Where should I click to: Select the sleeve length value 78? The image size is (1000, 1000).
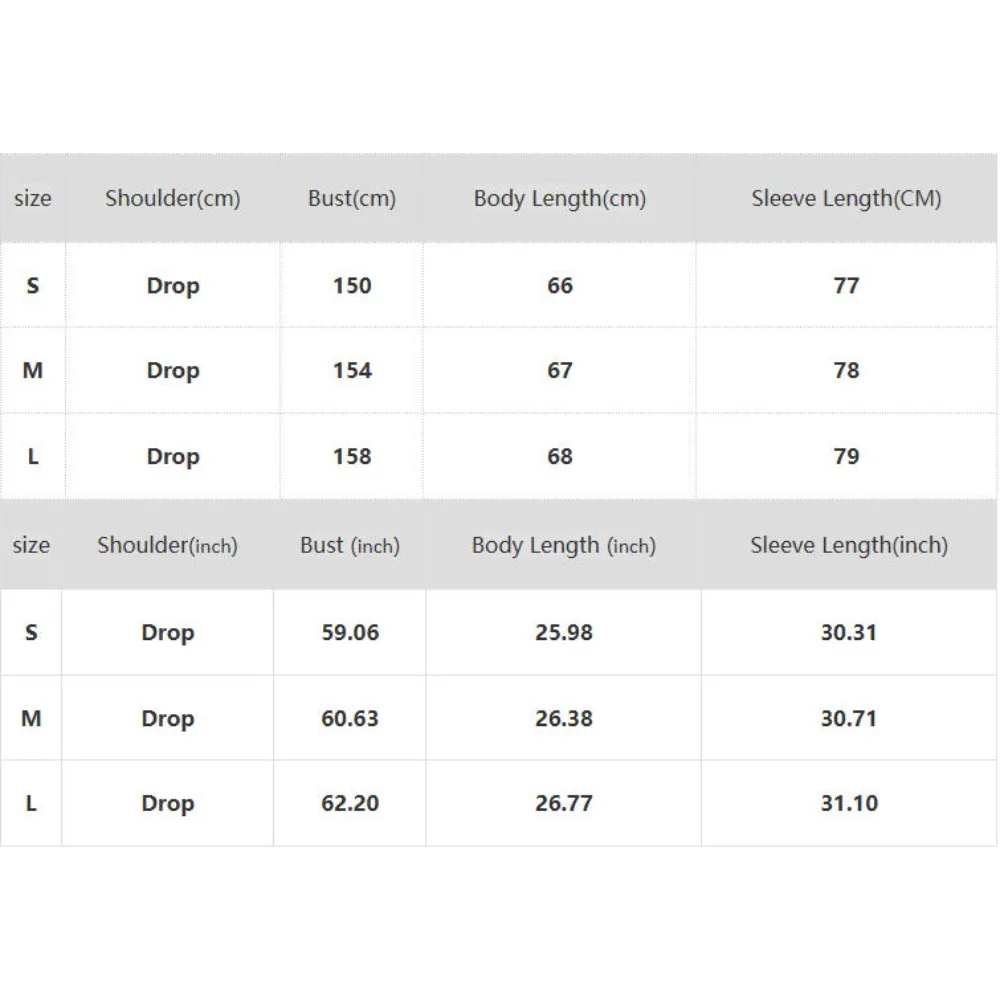(x=846, y=370)
